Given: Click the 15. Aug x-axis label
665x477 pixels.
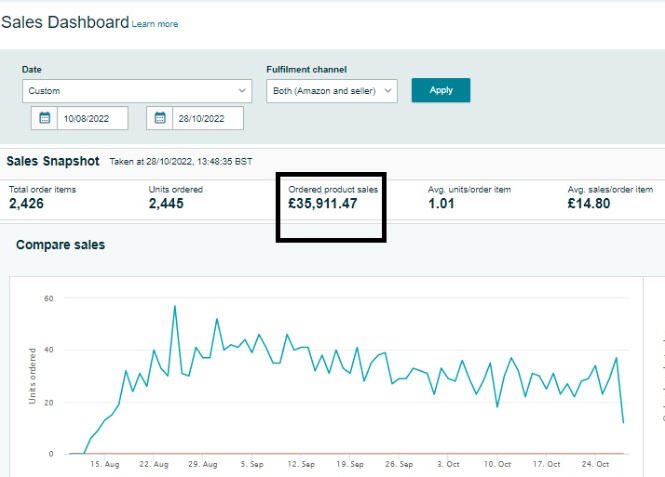Looking at the screenshot, I should pyautogui.click(x=104, y=465).
